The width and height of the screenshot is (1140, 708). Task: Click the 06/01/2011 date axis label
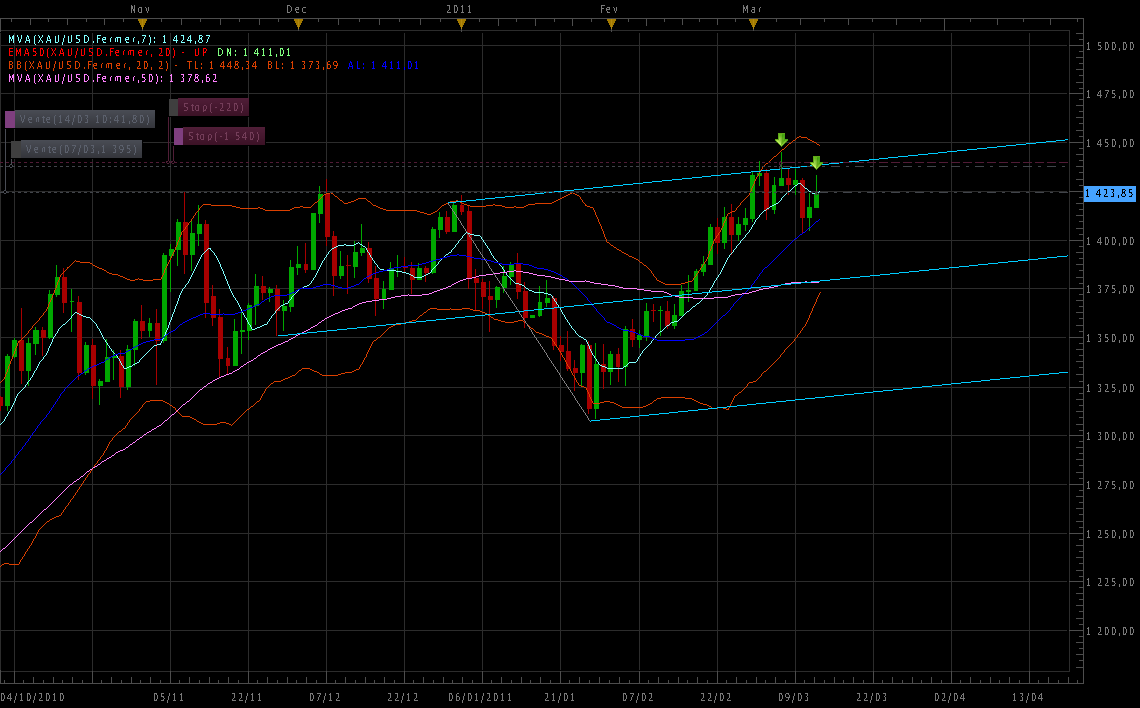480,696
